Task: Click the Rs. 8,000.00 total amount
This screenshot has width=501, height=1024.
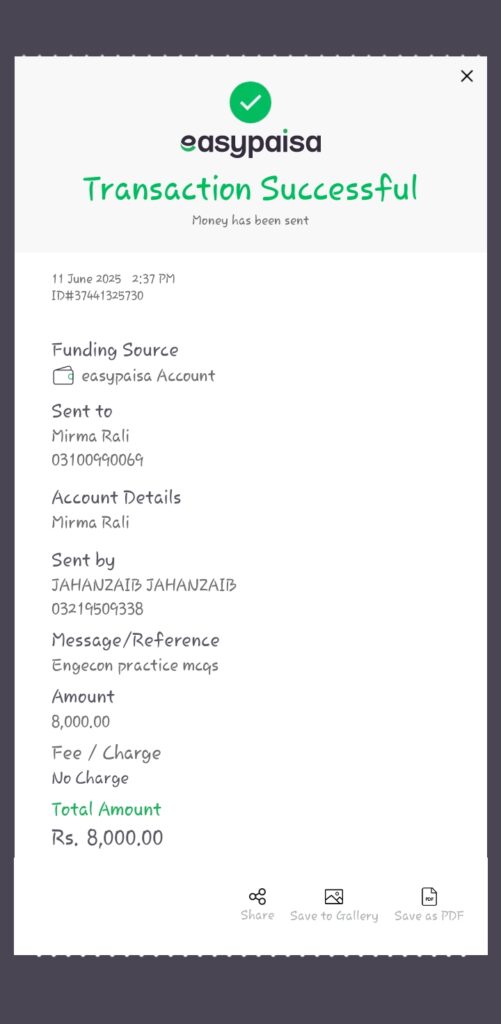Action: point(107,838)
